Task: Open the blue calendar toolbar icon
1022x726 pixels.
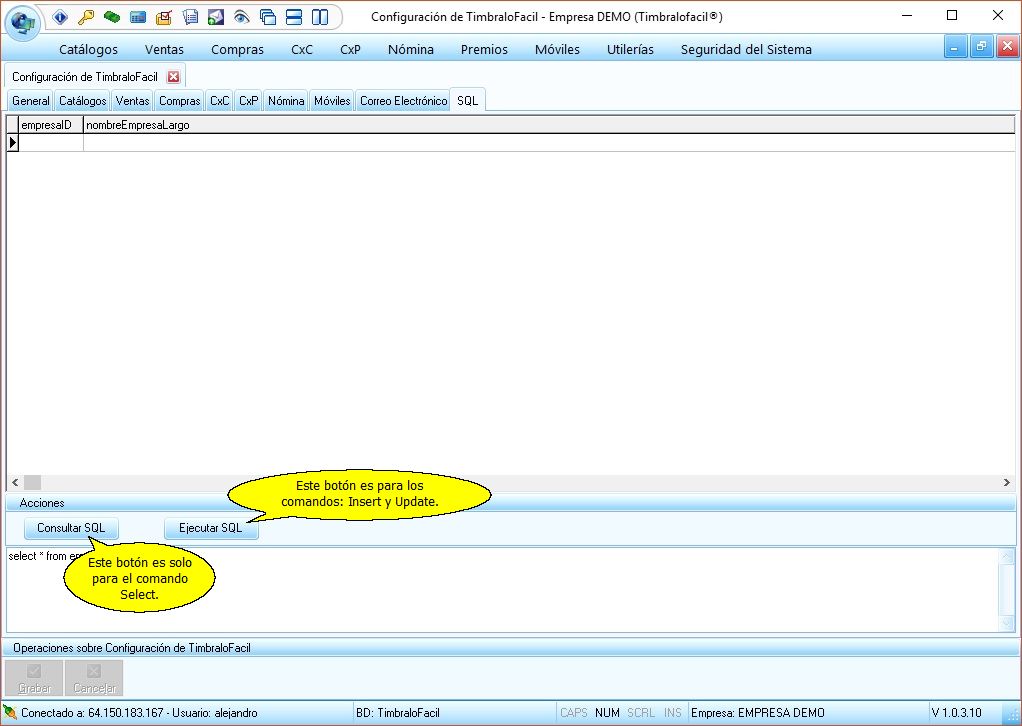Action: pyautogui.click(x=138, y=18)
